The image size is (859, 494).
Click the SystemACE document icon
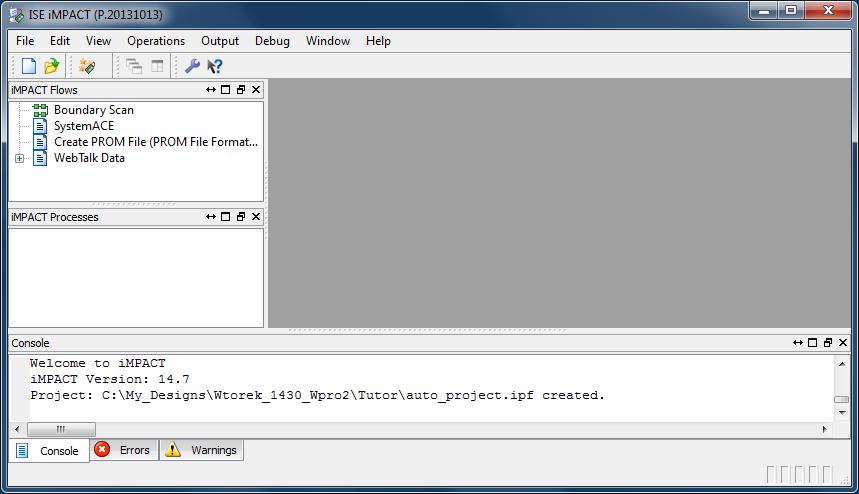tap(40, 126)
